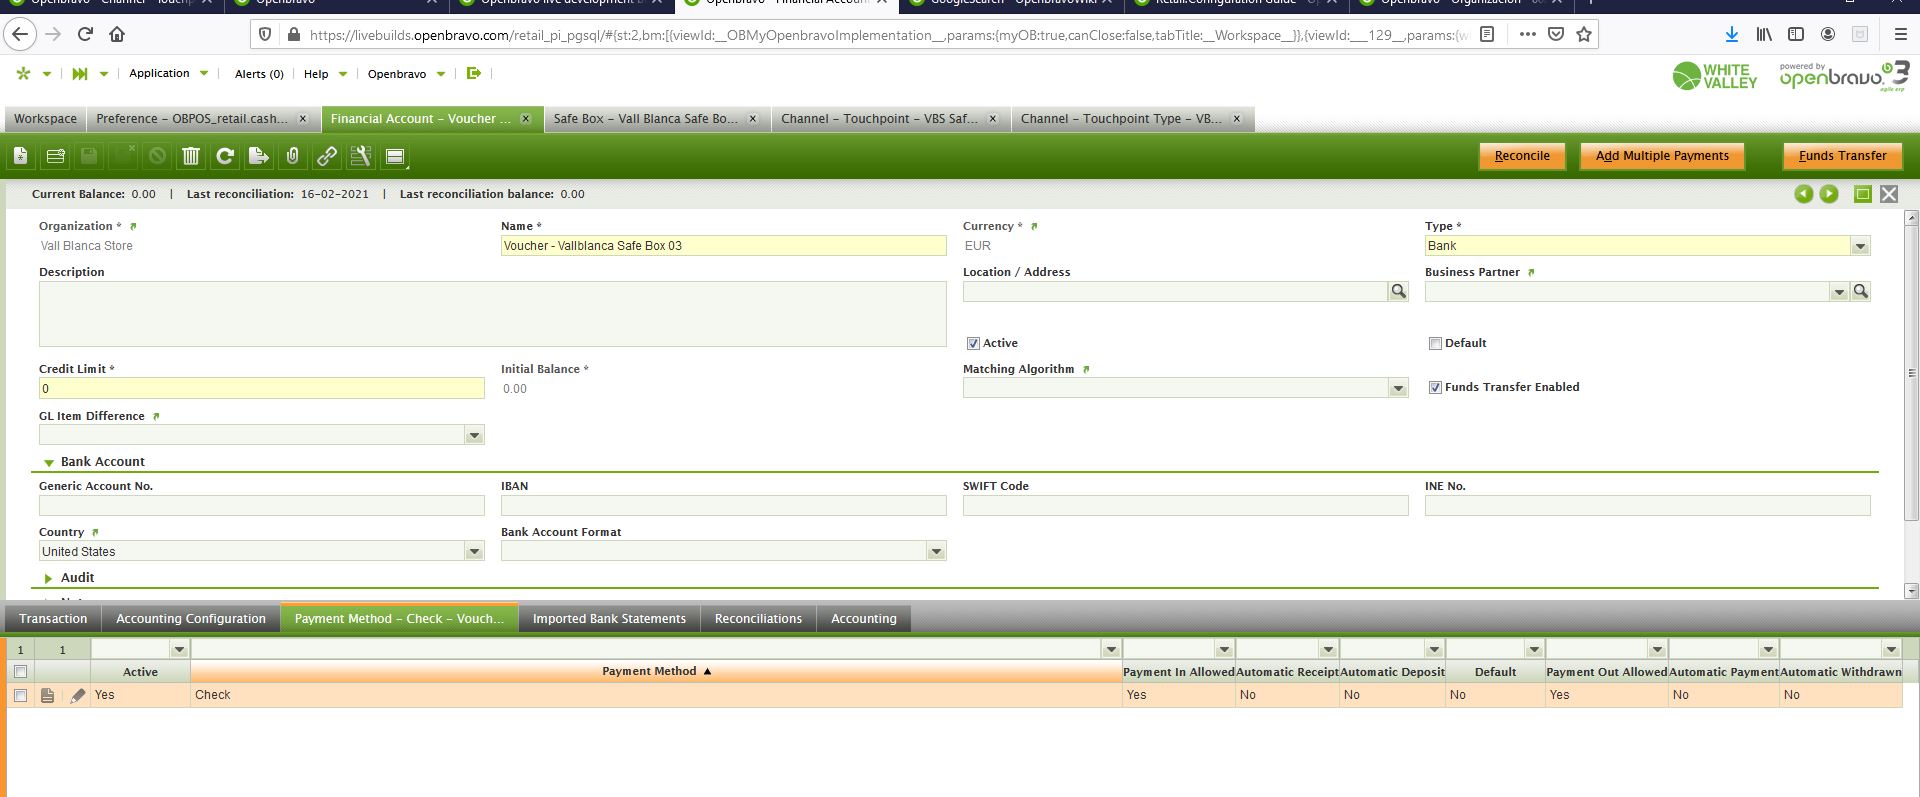Open the Accounting Configuration subtab
The height and width of the screenshot is (797, 1920).
191,619
